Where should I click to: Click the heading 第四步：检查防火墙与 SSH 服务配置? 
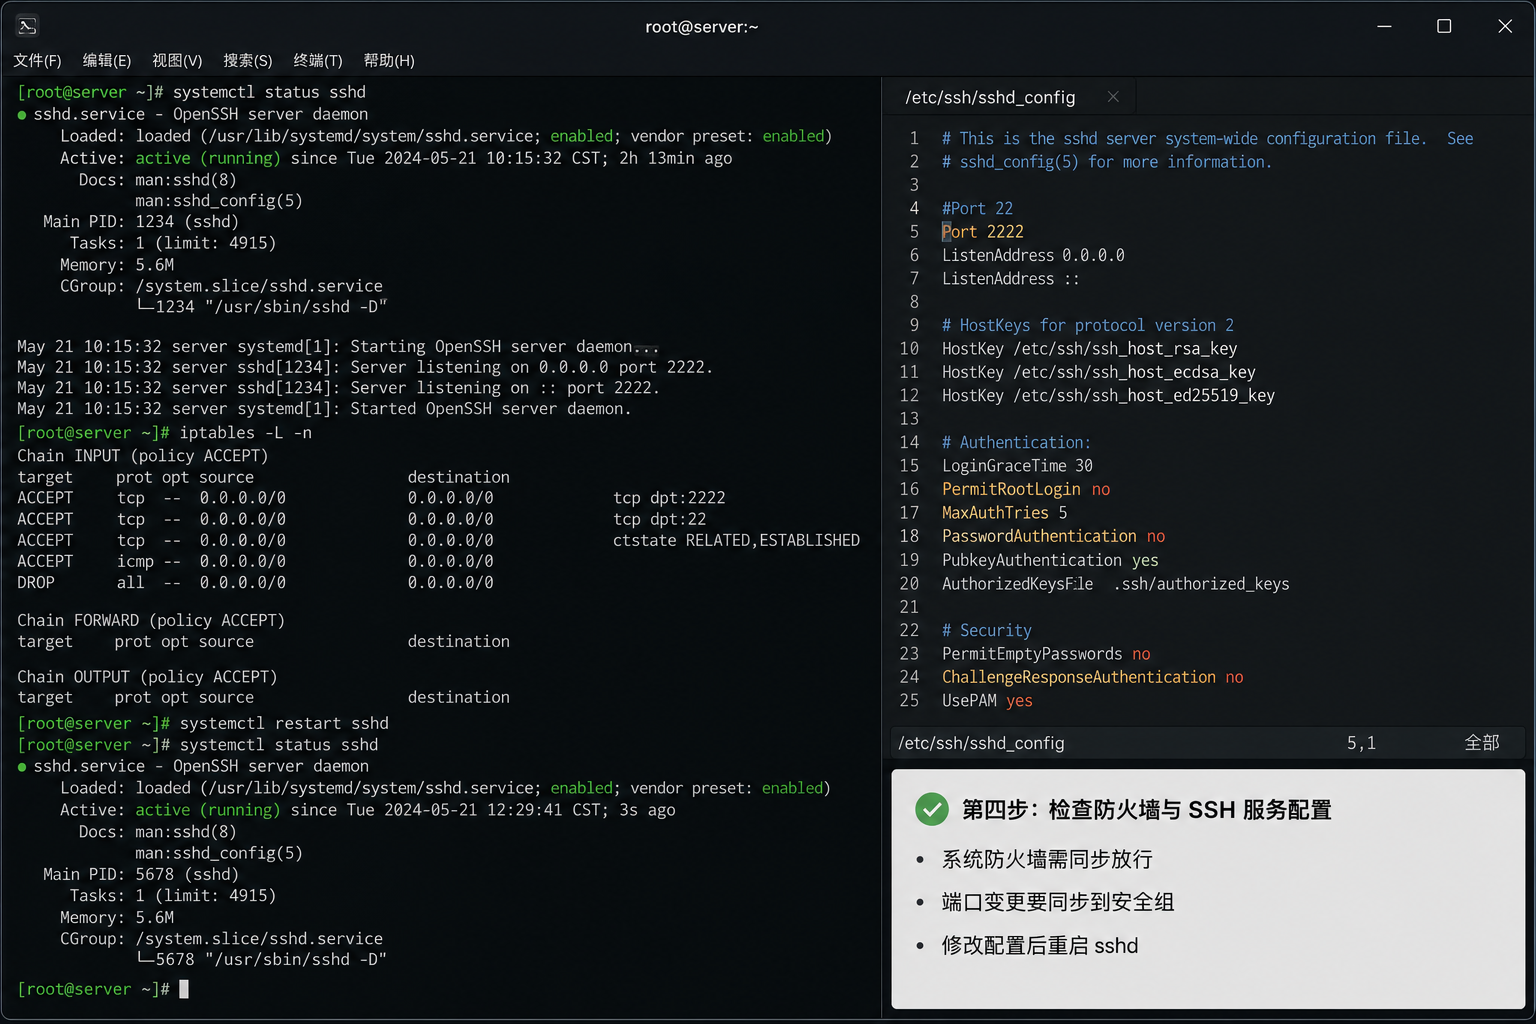pos(1147,809)
